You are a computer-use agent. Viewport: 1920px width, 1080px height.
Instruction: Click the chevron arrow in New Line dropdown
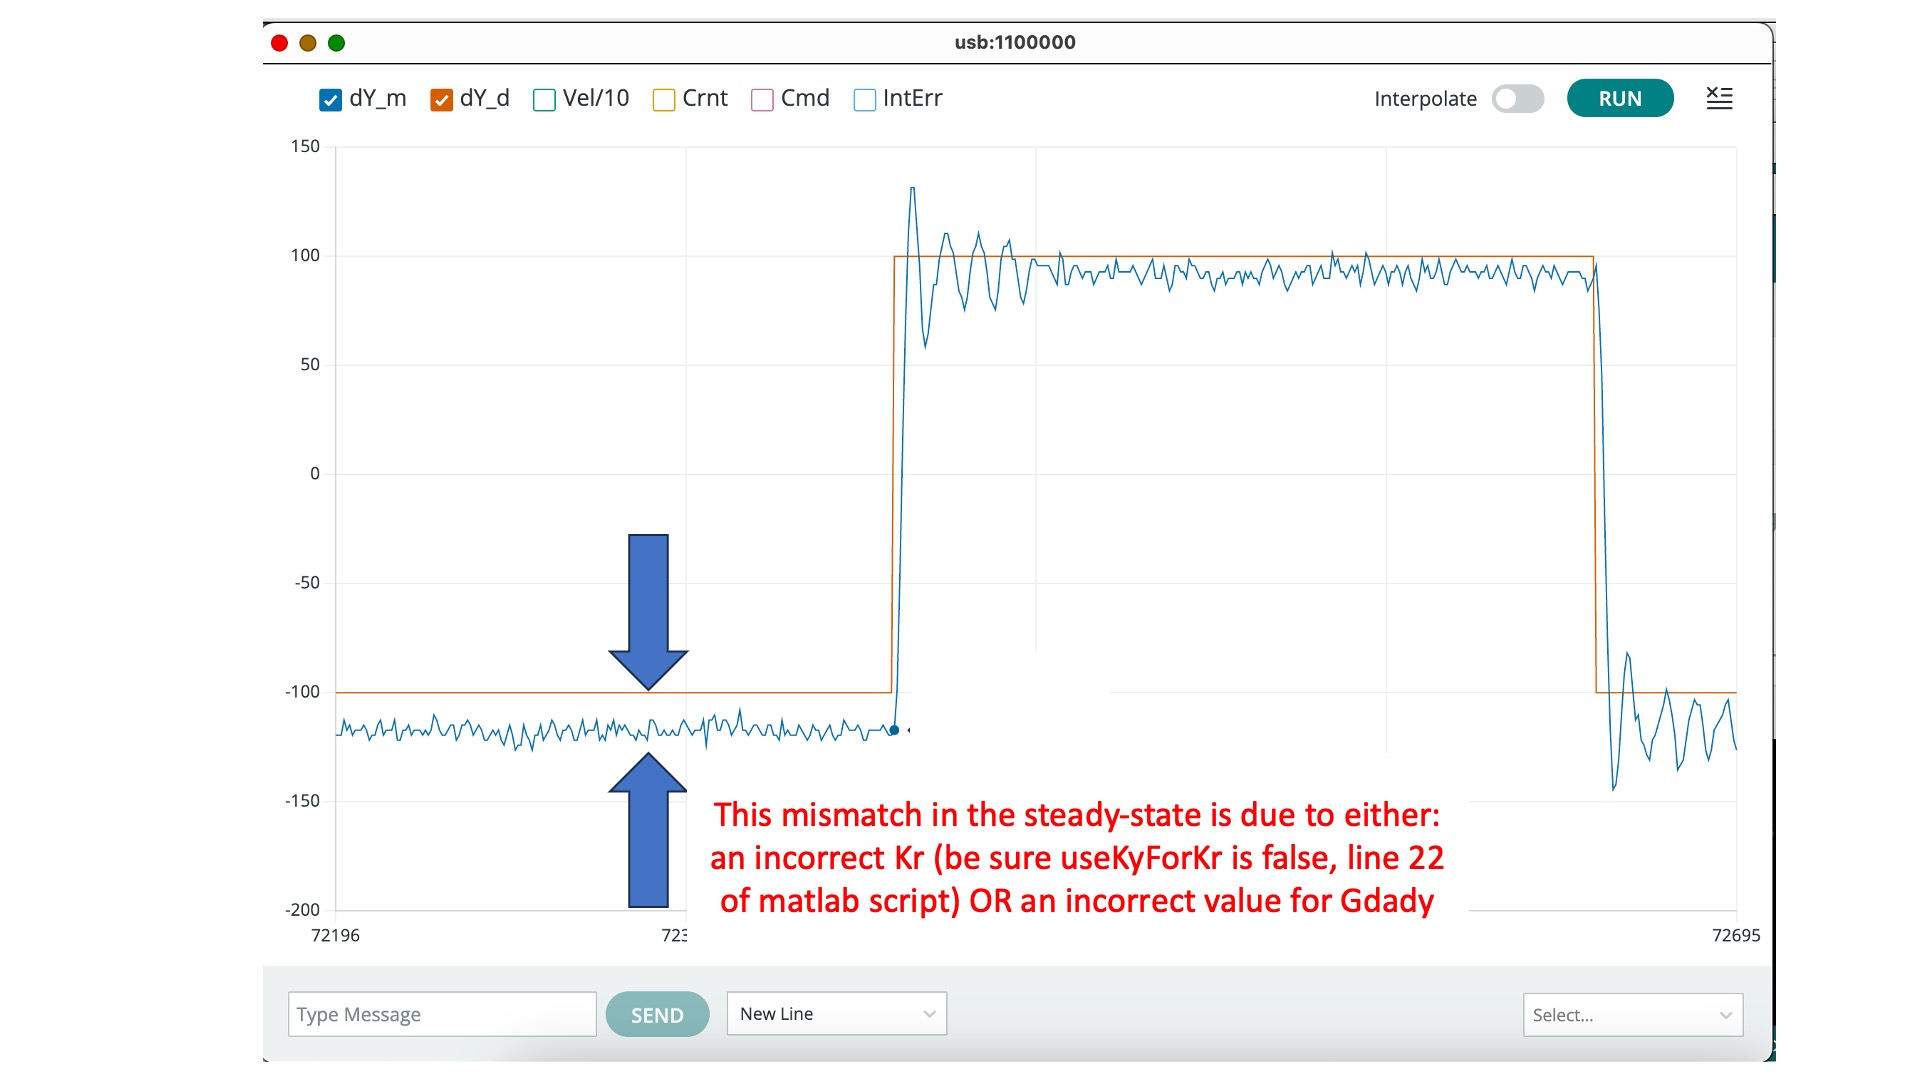pos(929,1014)
